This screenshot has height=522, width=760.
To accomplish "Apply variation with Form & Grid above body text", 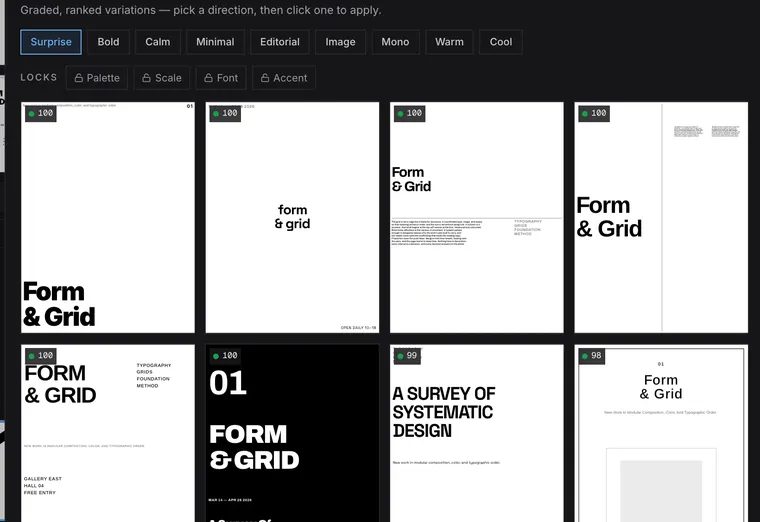I will (x=476, y=217).
